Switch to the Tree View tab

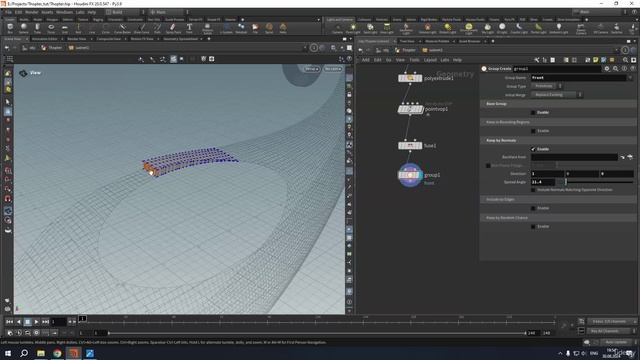[x=407, y=41]
